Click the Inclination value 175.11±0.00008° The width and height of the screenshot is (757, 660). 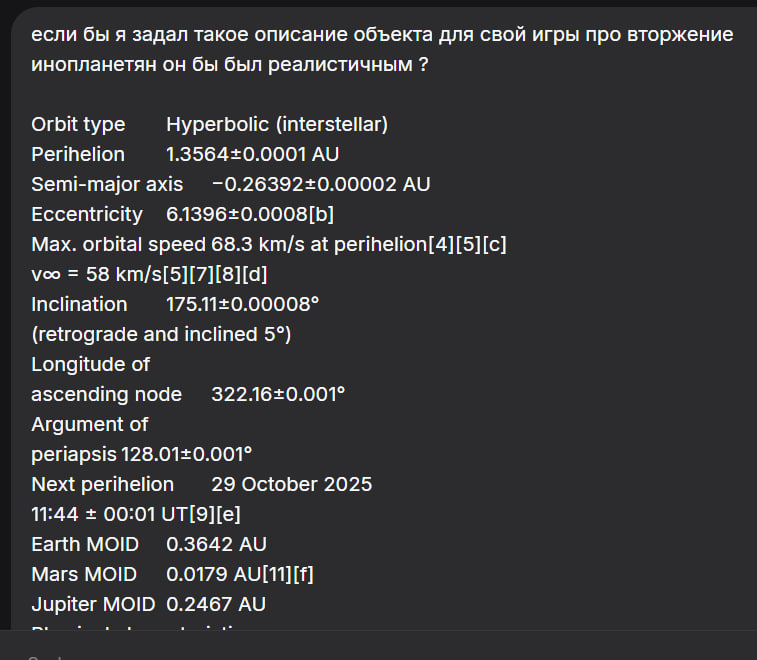pyautogui.click(x=242, y=304)
